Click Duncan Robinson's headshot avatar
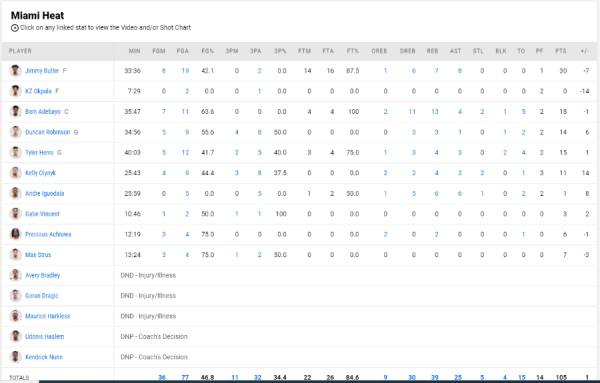 click(x=15, y=132)
